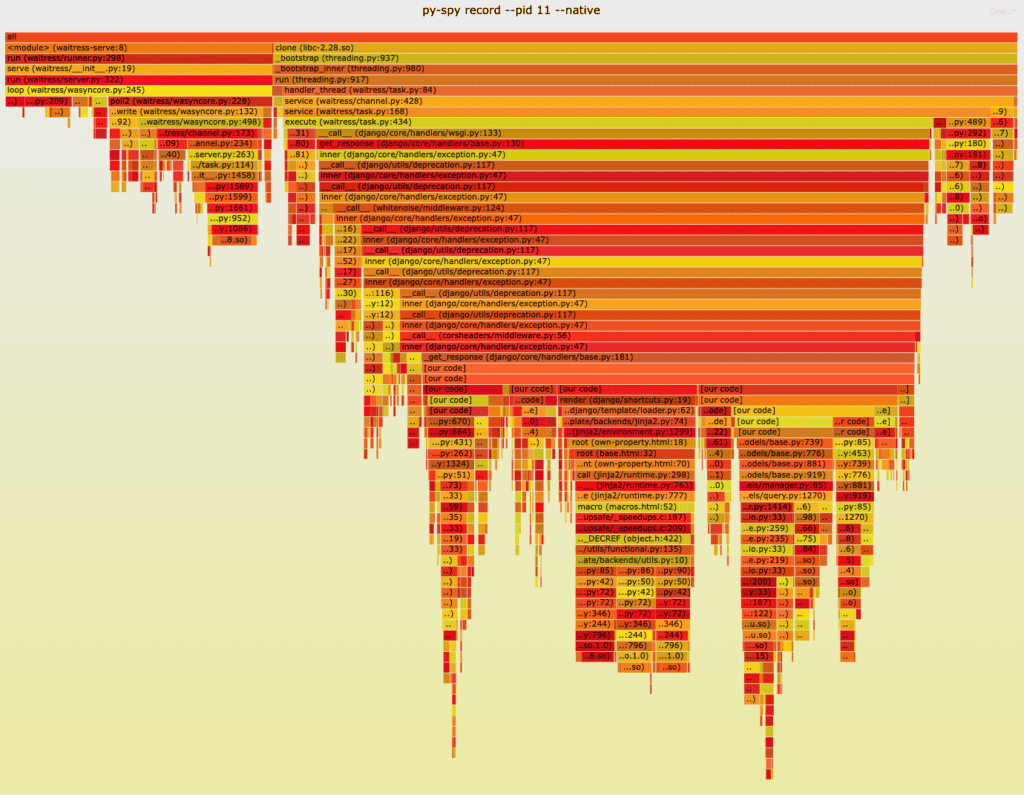Click the ..upsafe/_speedups.c:187) frame

click(x=635, y=517)
